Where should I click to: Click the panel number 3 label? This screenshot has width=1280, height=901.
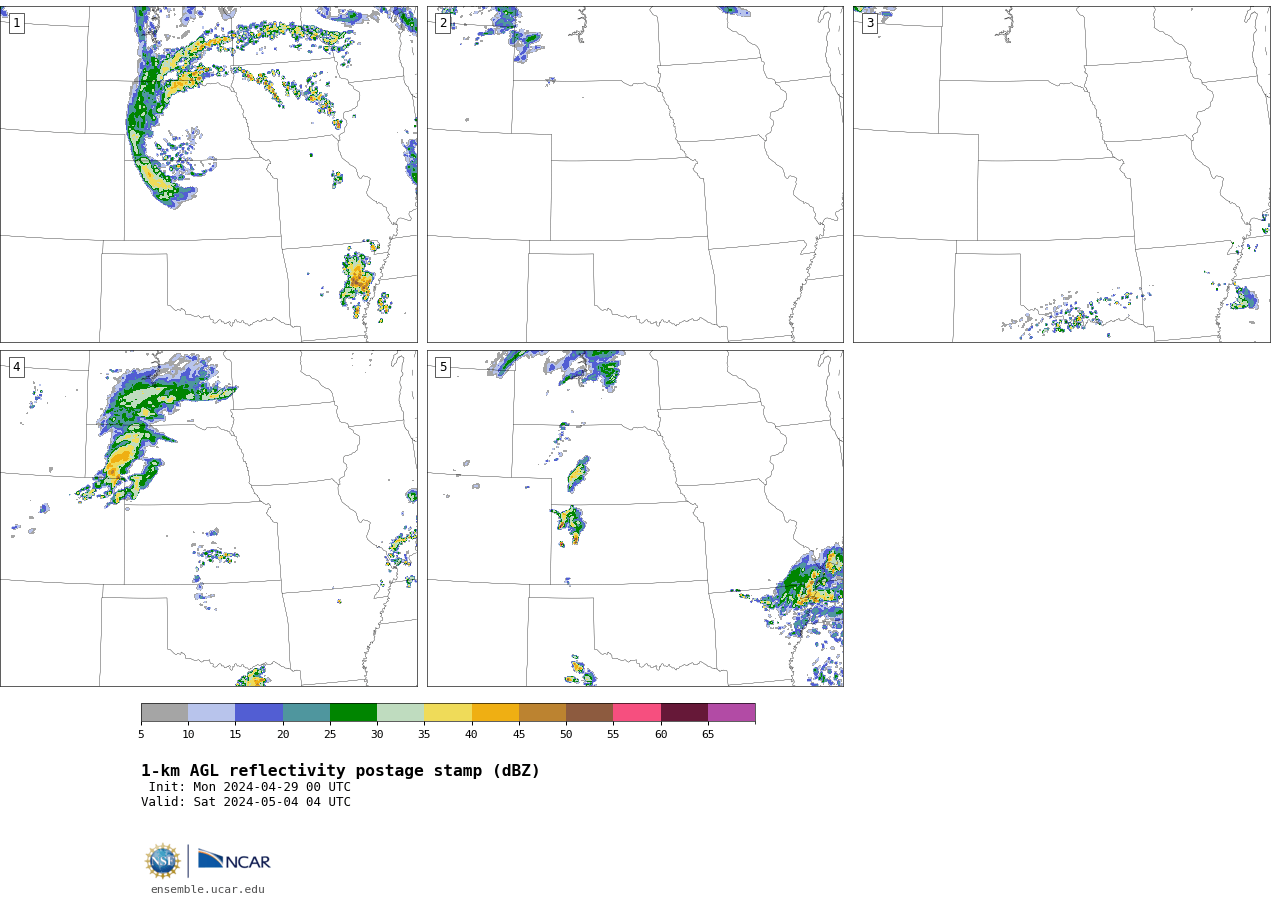pos(870,23)
